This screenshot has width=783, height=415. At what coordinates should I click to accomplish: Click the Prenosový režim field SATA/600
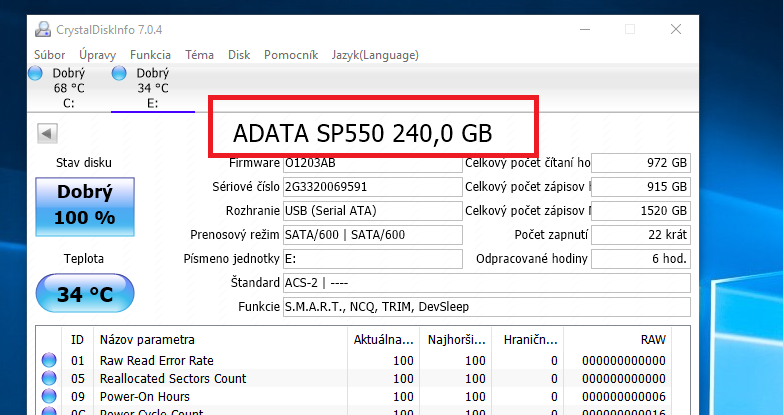(x=373, y=235)
